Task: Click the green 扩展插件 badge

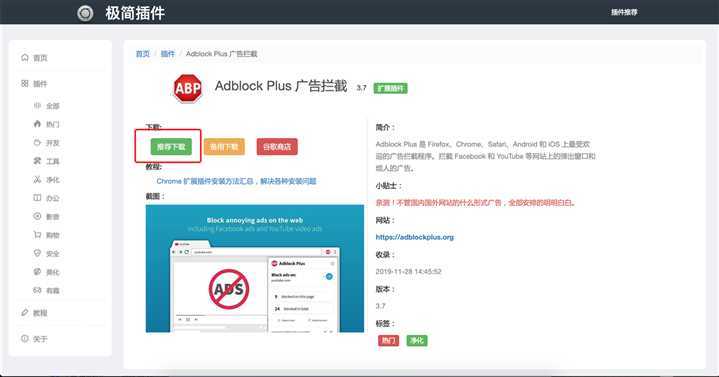Action: click(390, 88)
